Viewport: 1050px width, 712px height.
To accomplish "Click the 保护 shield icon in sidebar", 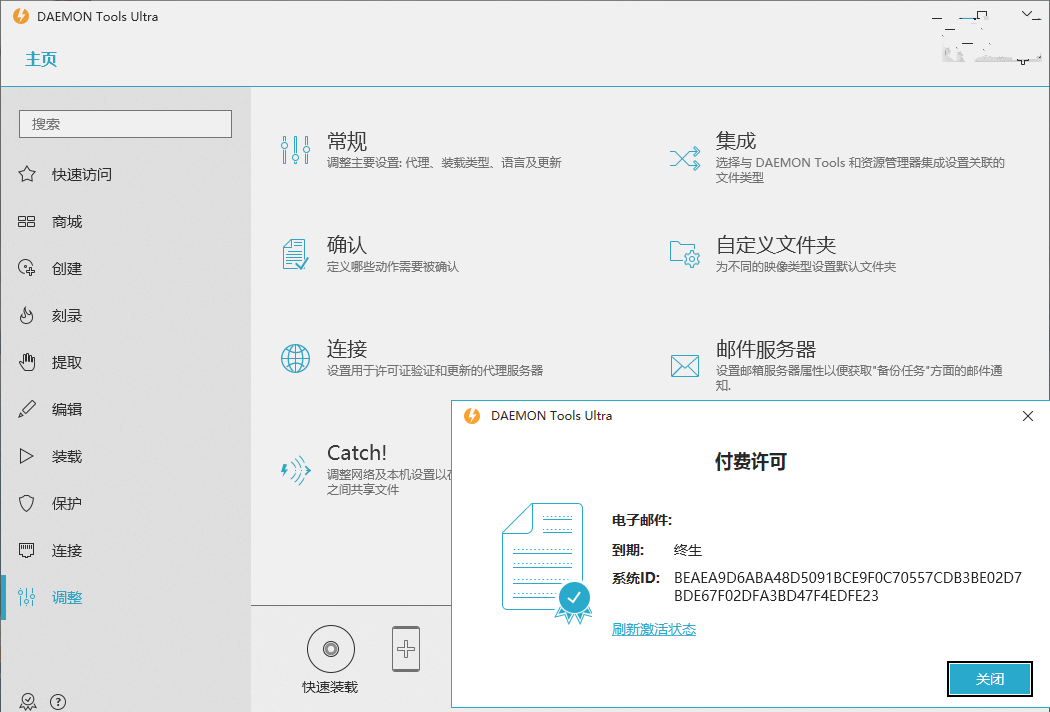I will point(27,504).
